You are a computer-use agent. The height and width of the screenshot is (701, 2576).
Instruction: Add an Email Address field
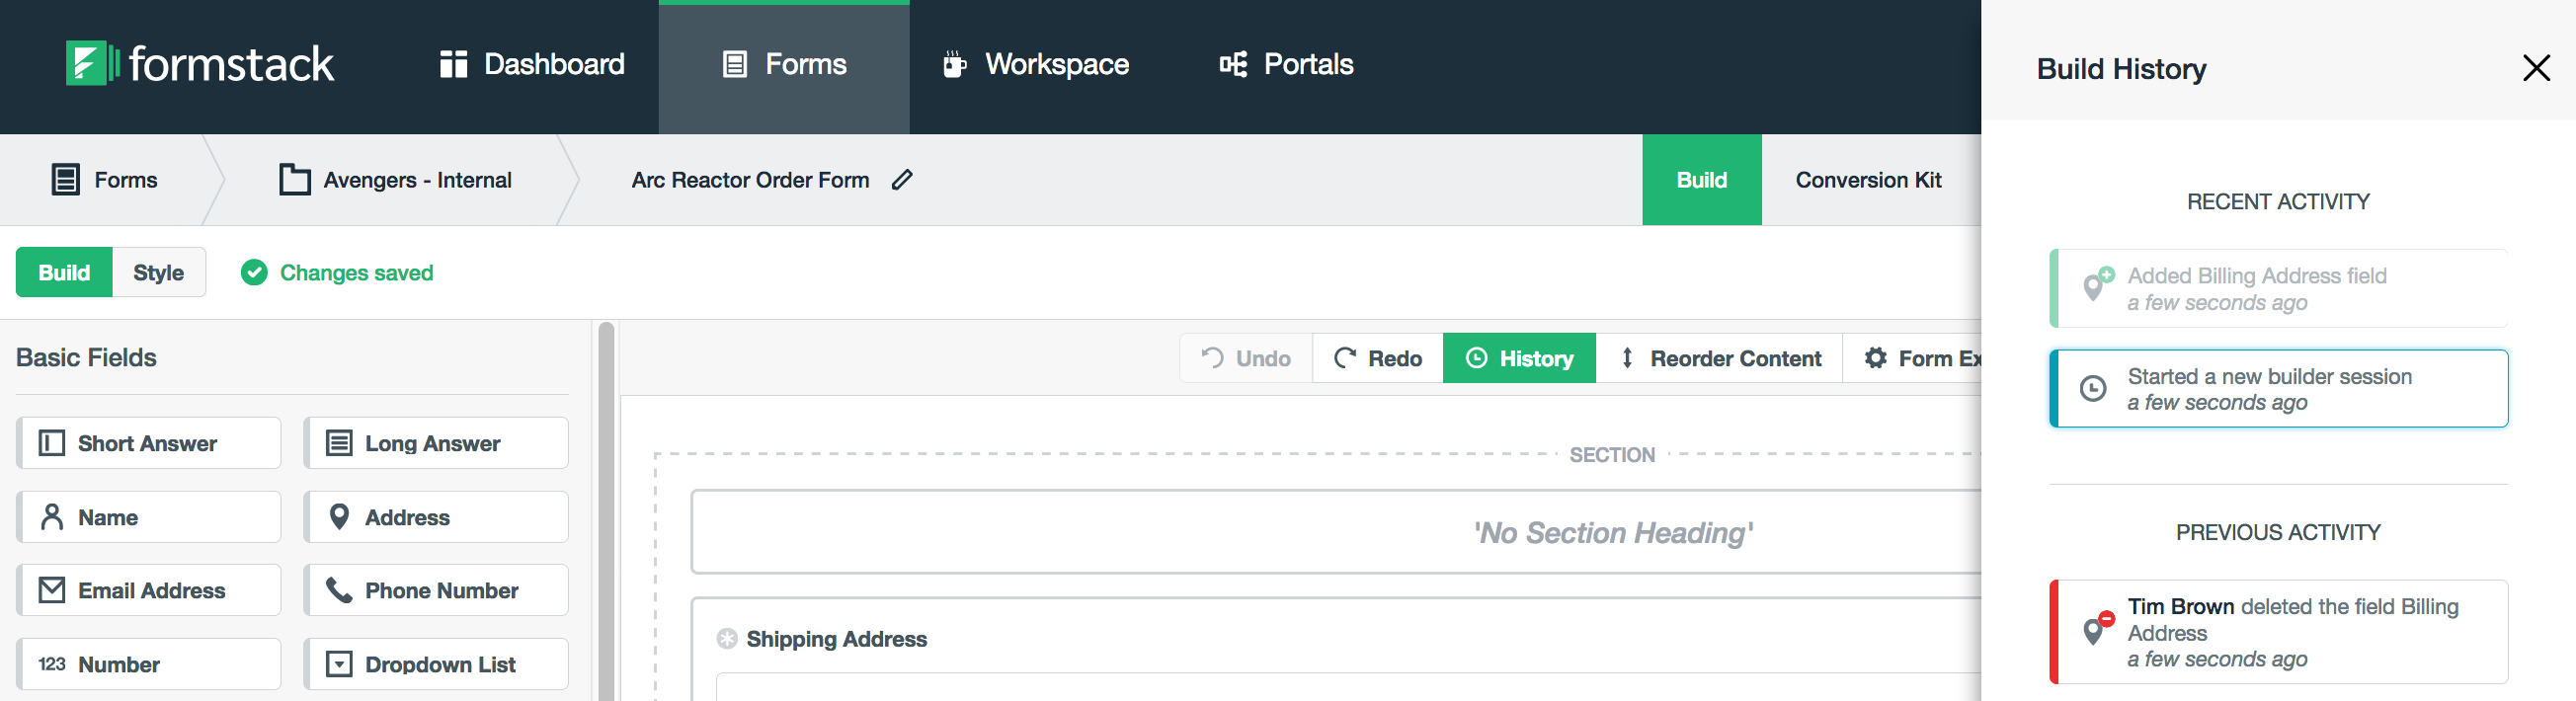click(x=149, y=591)
